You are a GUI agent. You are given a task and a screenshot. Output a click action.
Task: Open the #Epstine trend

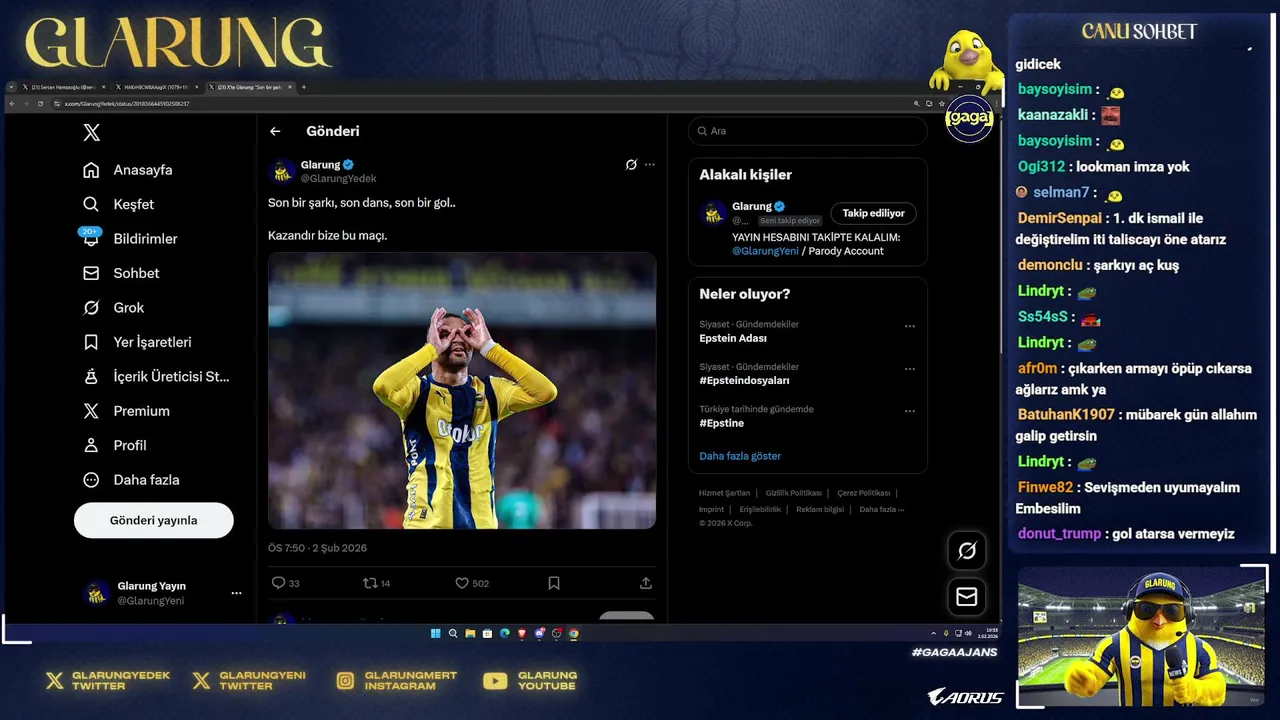(x=720, y=423)
